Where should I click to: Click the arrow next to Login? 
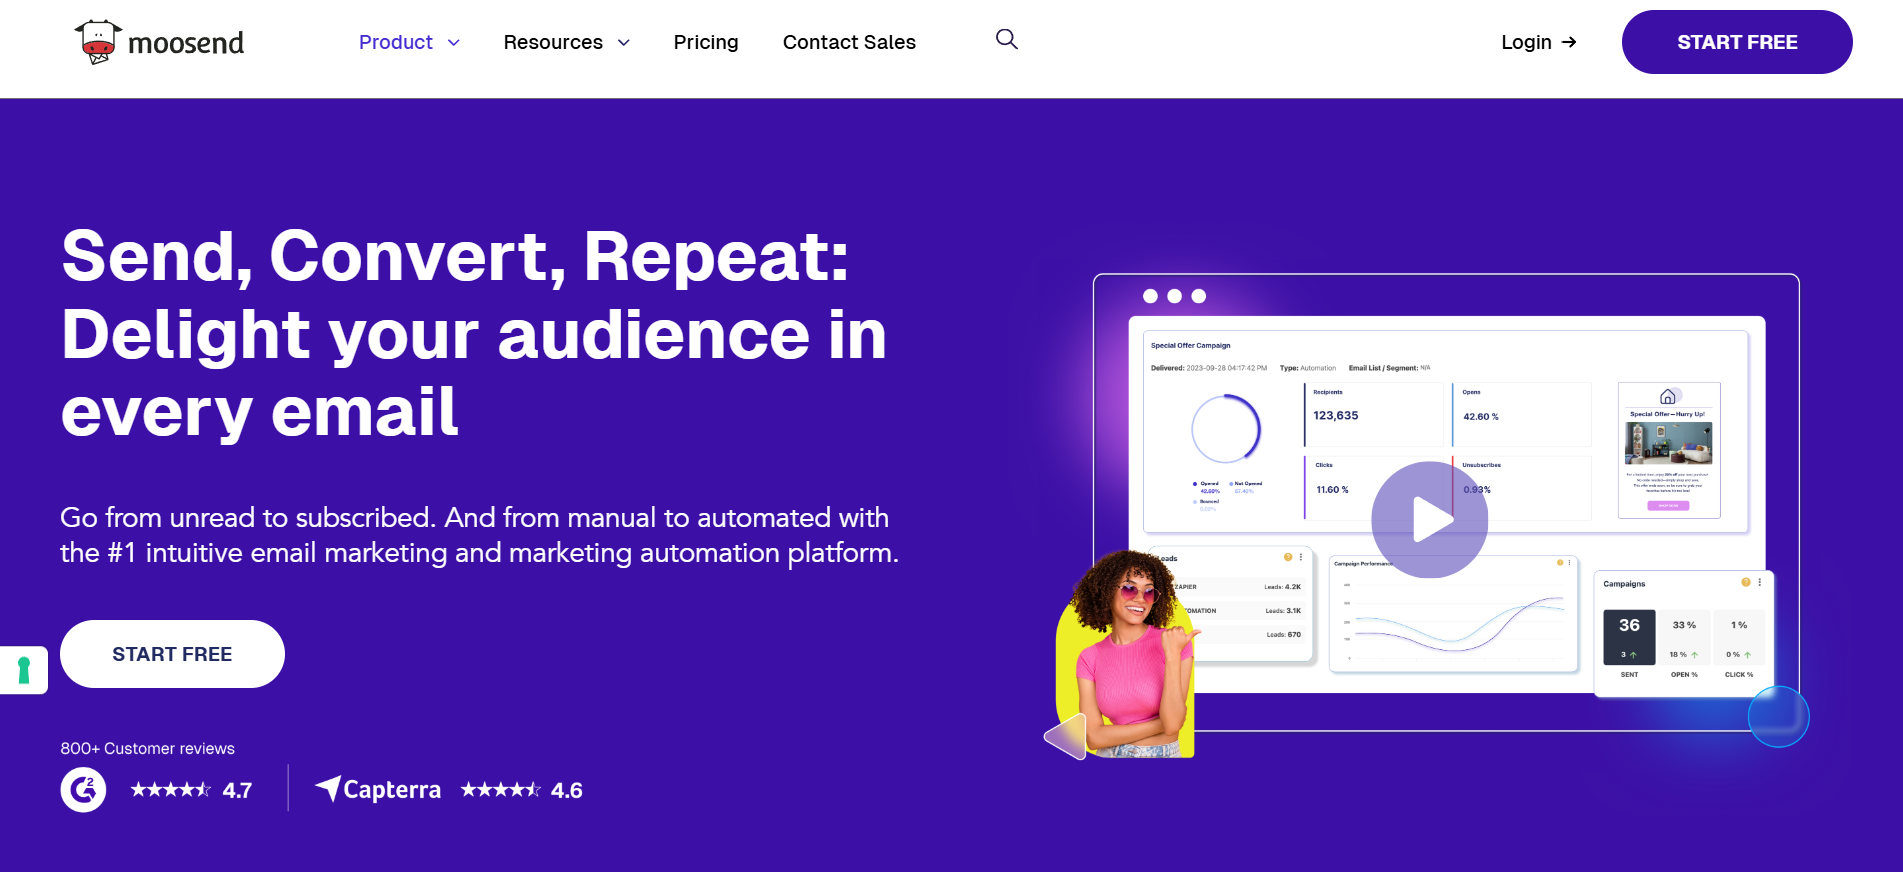tap(1569, 42)
